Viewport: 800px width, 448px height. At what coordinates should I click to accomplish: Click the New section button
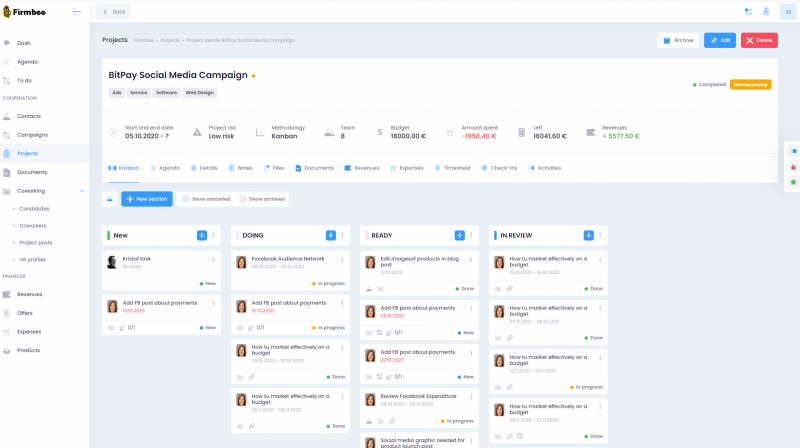tap(147, 199)
